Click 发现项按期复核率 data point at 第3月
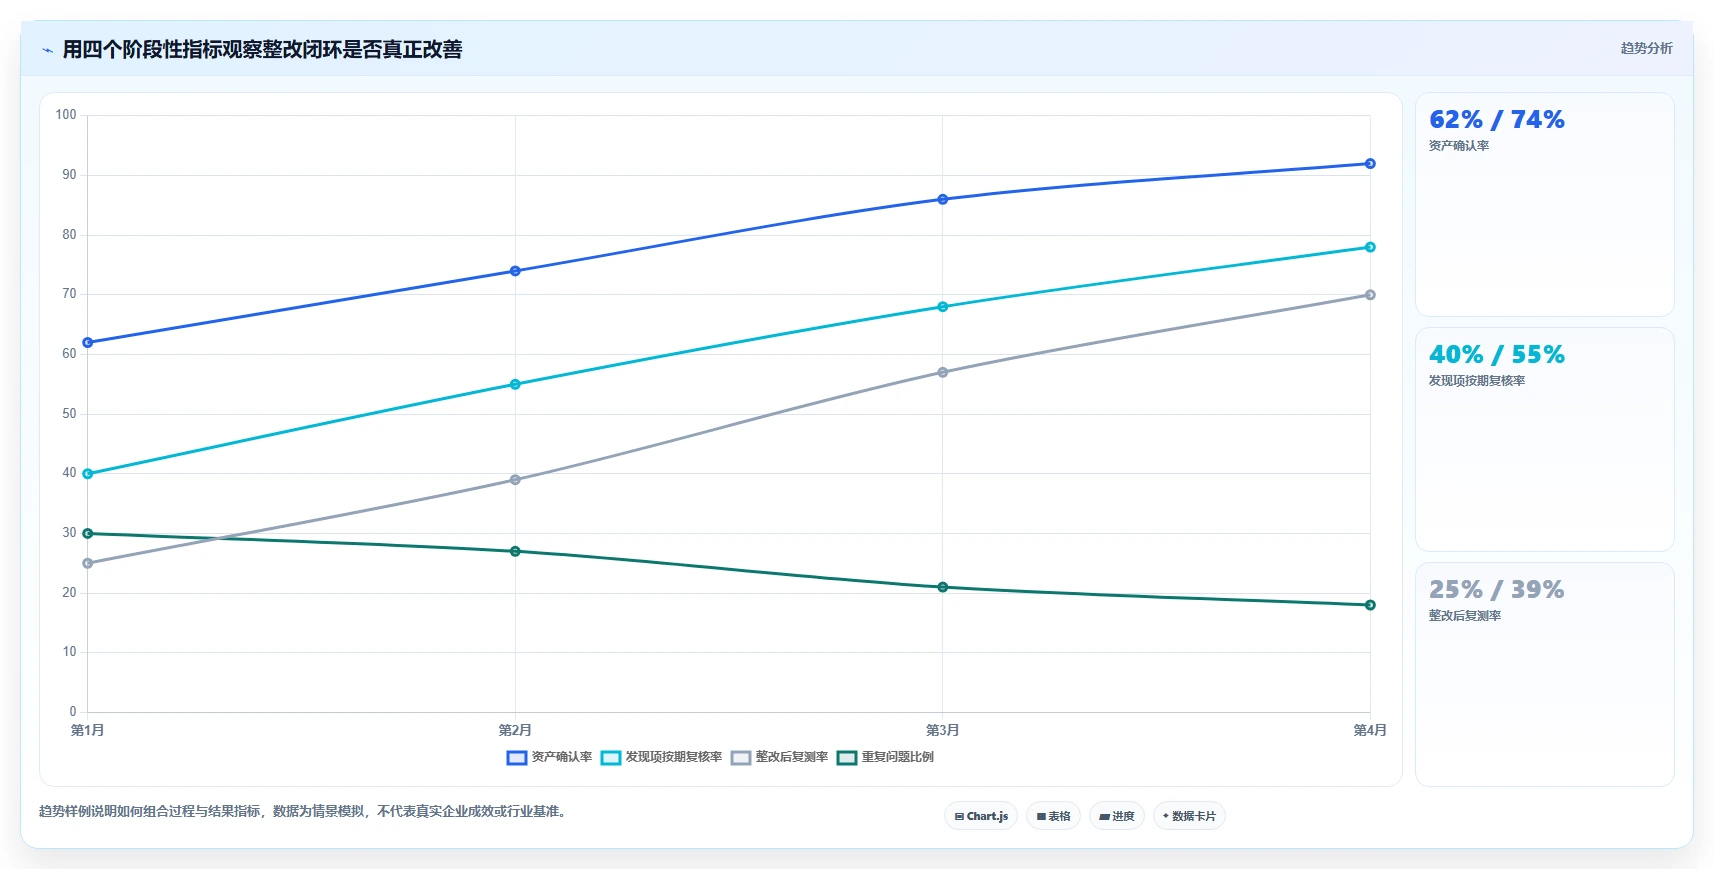The image size is (1714, 869). [x=942, y=307]
